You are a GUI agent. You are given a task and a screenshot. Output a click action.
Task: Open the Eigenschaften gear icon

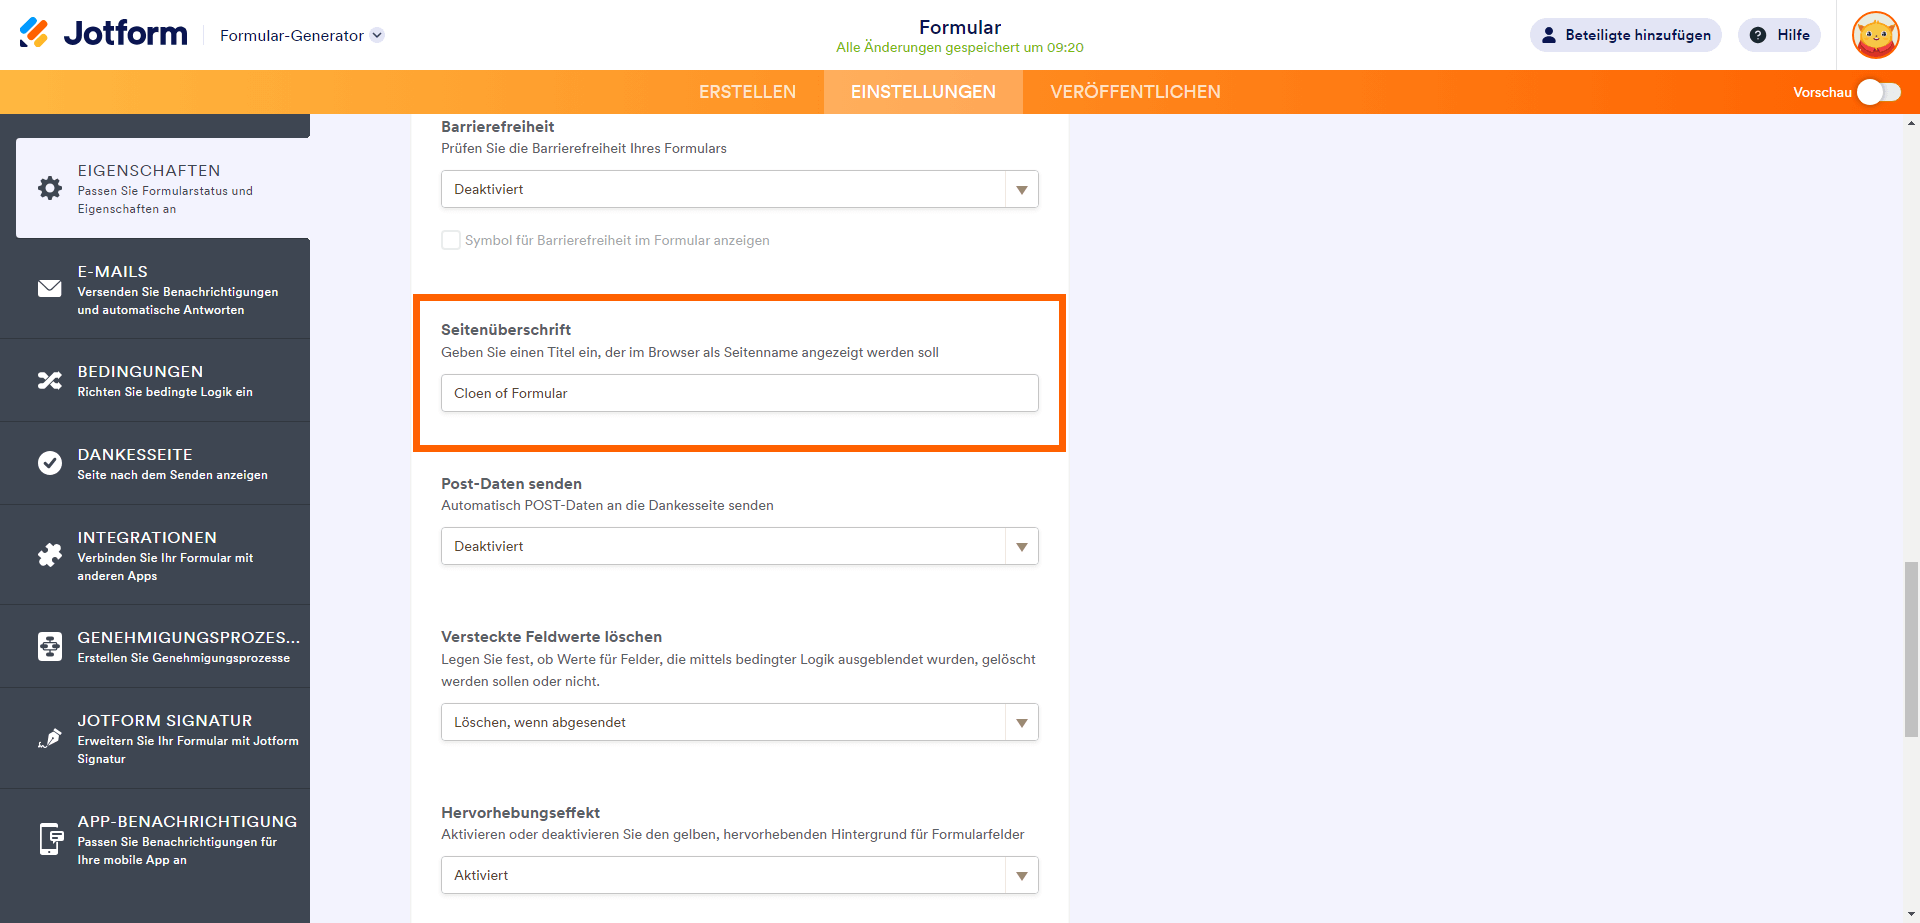pyautogui.click(x=50, y=188)
